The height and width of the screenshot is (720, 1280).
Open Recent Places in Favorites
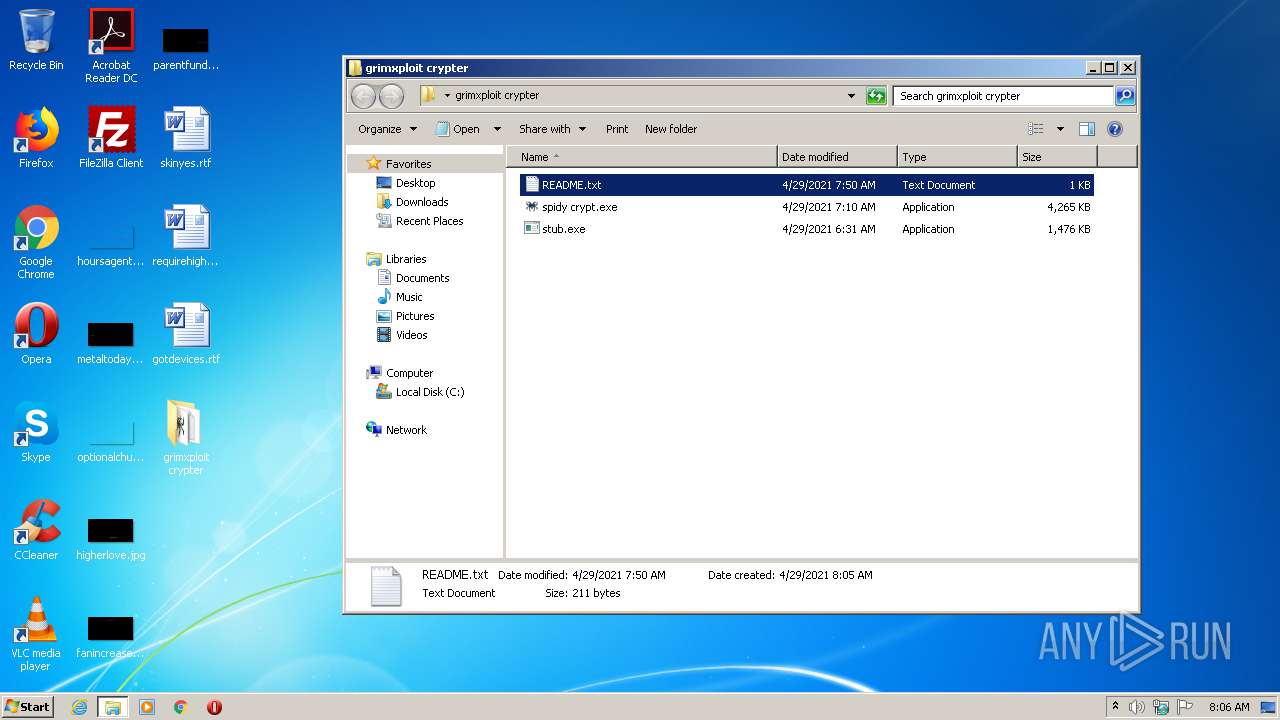click(x=429, y=221)
